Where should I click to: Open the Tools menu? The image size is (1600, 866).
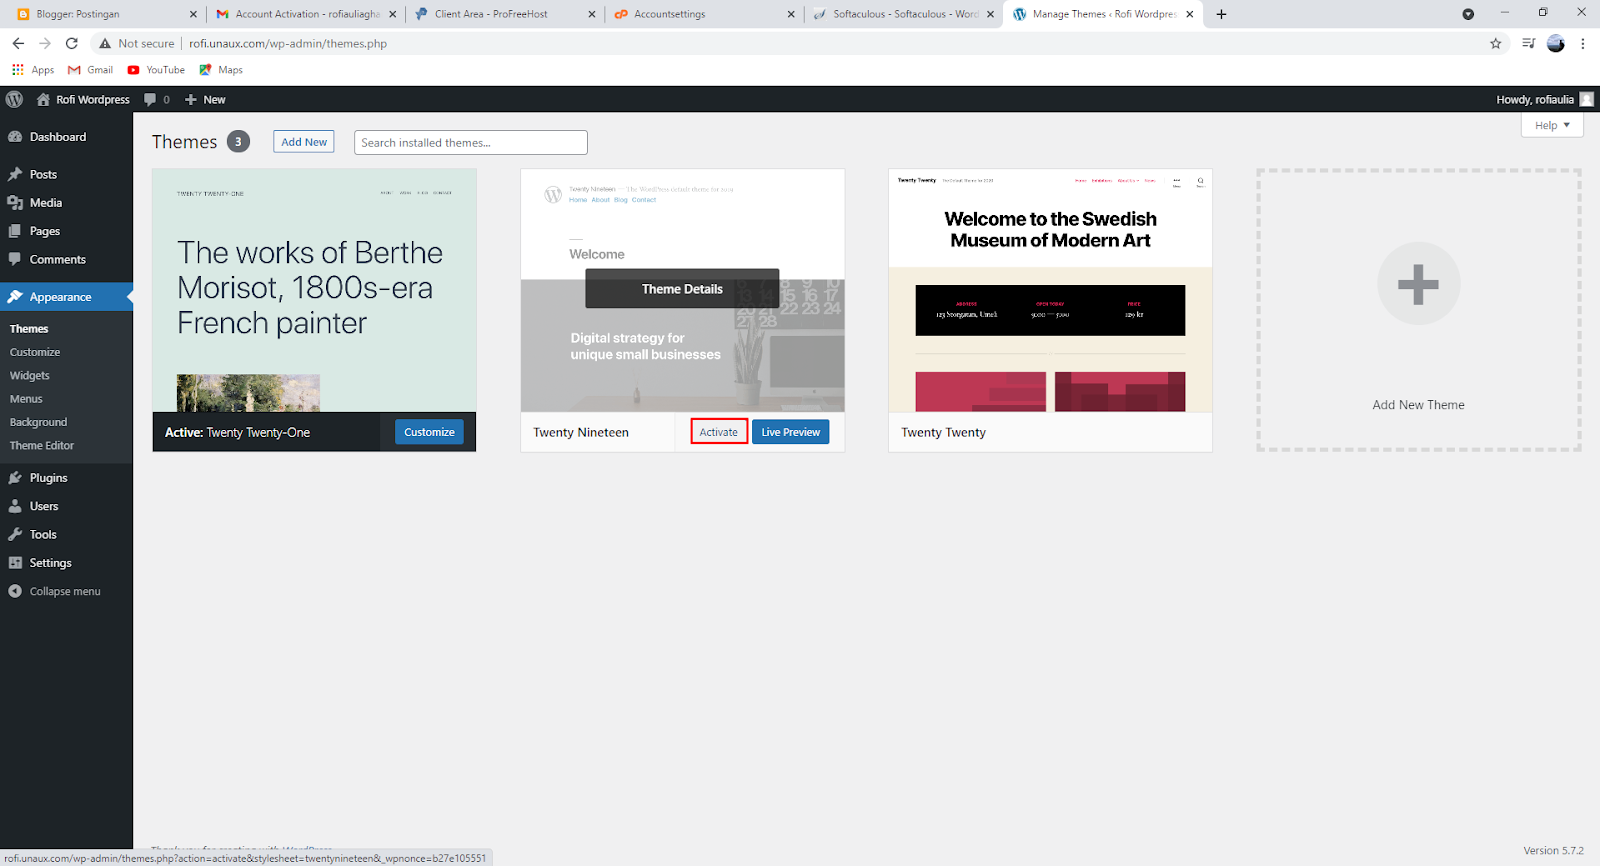pos(66,534)
